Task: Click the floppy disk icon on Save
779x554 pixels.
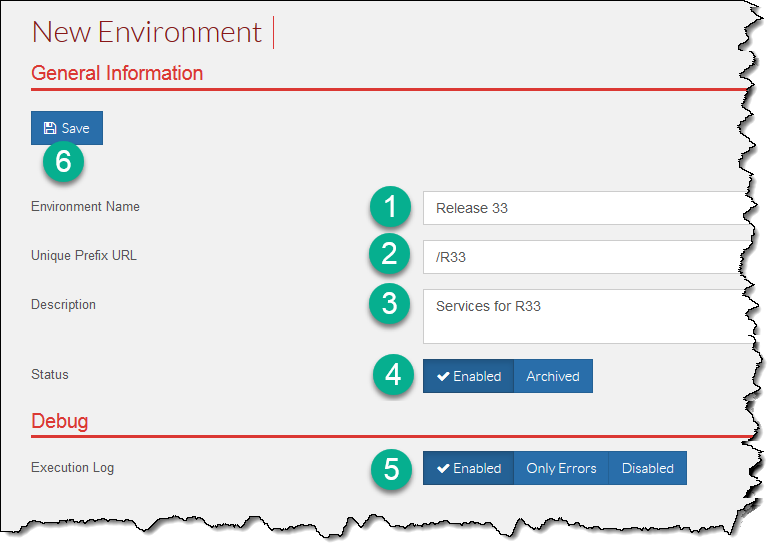Action: click(x=50, y=128)
